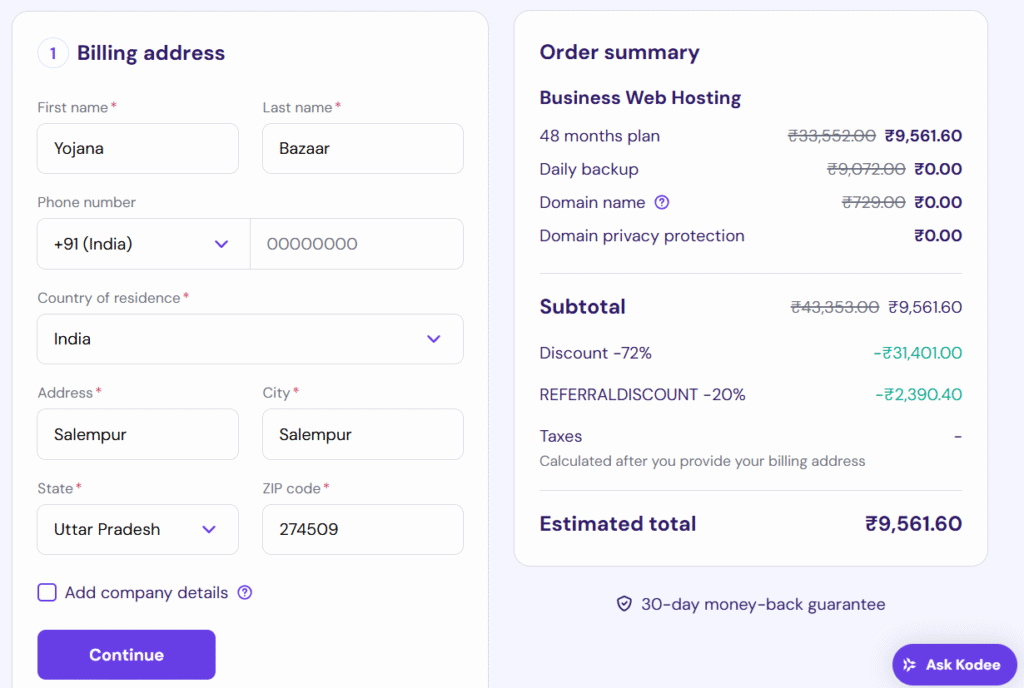Check the Add company details checkbox
Screen dimensions: 1024x688
point(47,593)
